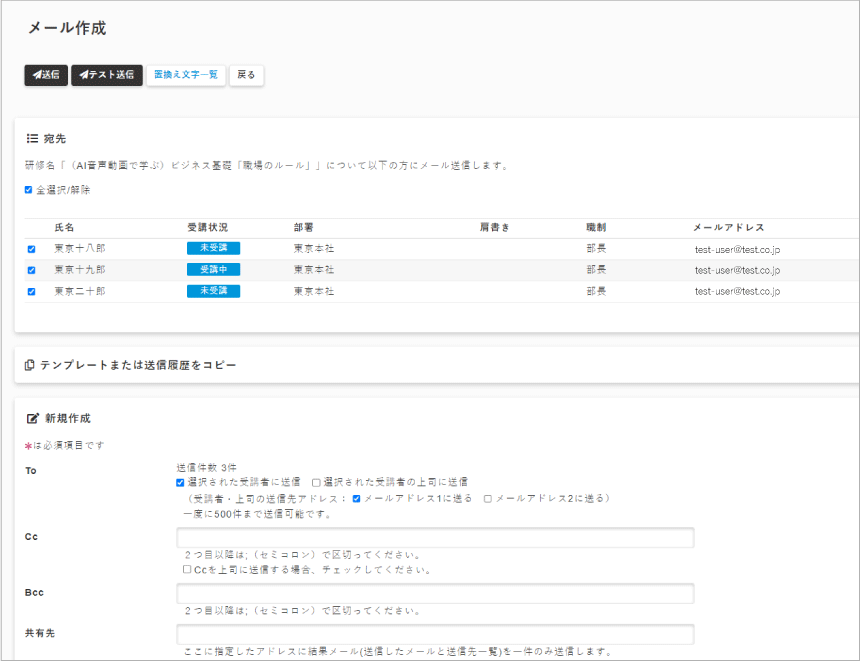Screen dimensions: 860x661
Task: Click the copy icon beside テンプレート heading
Action: coord(30,366)
